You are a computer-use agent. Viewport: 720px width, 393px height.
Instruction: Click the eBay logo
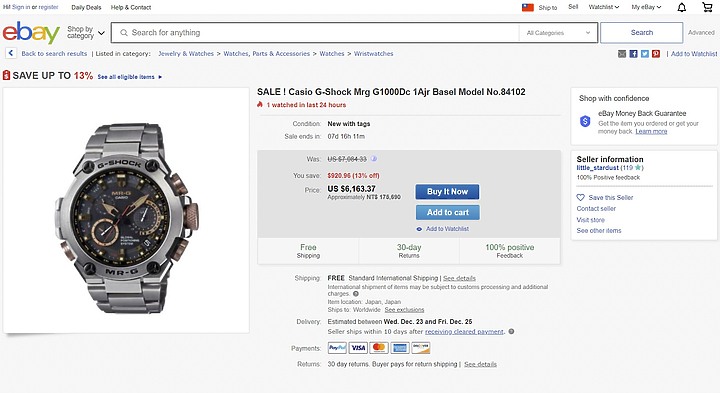[x=31, y=32]
